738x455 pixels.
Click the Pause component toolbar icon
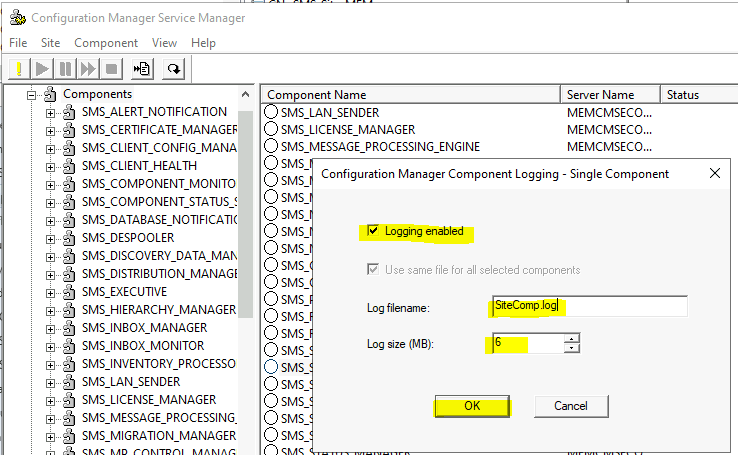tap(65, 69)
